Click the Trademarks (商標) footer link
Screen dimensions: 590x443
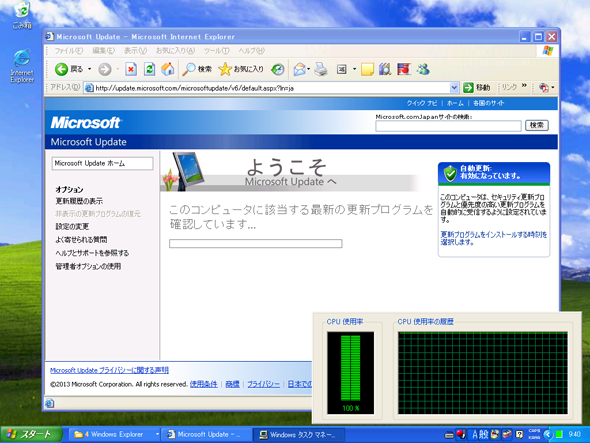pos(232,384)
